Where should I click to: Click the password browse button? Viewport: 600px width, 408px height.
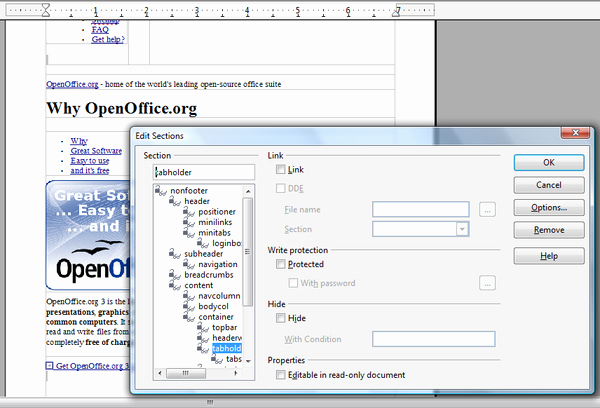point(487,283)
